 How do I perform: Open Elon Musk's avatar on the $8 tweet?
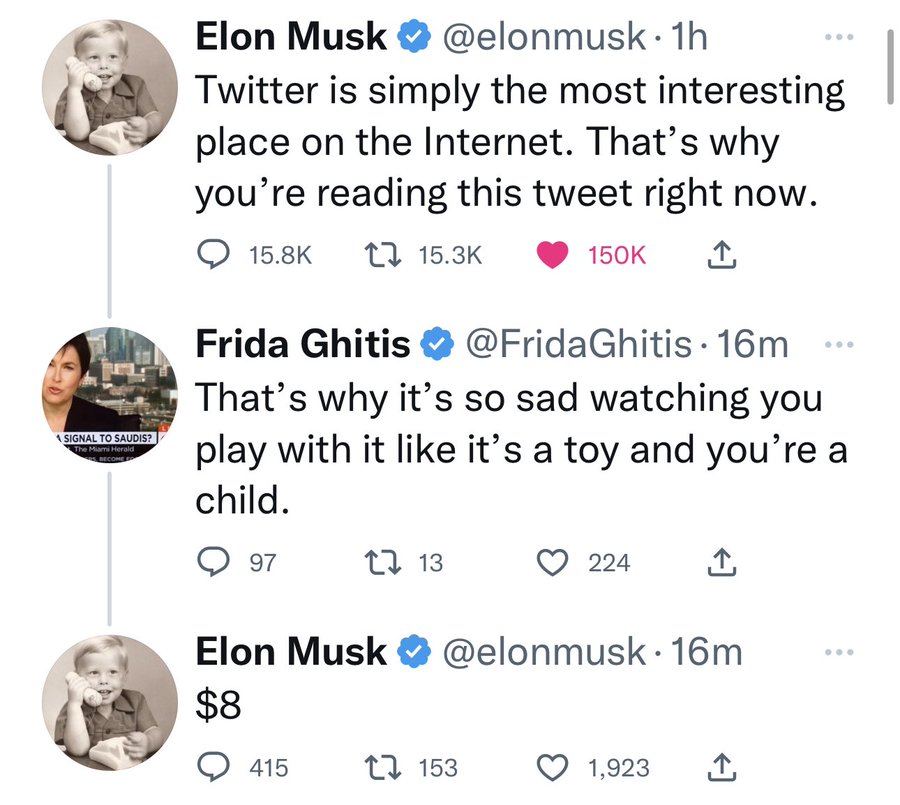(110, 702)
